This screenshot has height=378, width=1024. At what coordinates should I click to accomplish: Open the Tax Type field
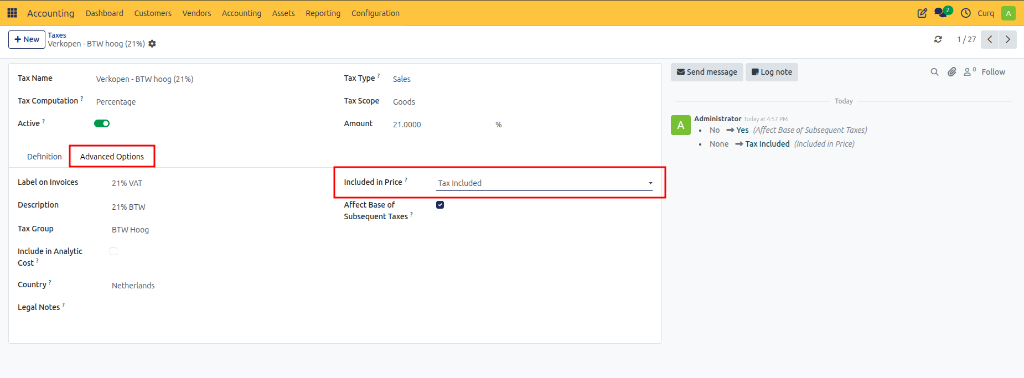[402, 79]
